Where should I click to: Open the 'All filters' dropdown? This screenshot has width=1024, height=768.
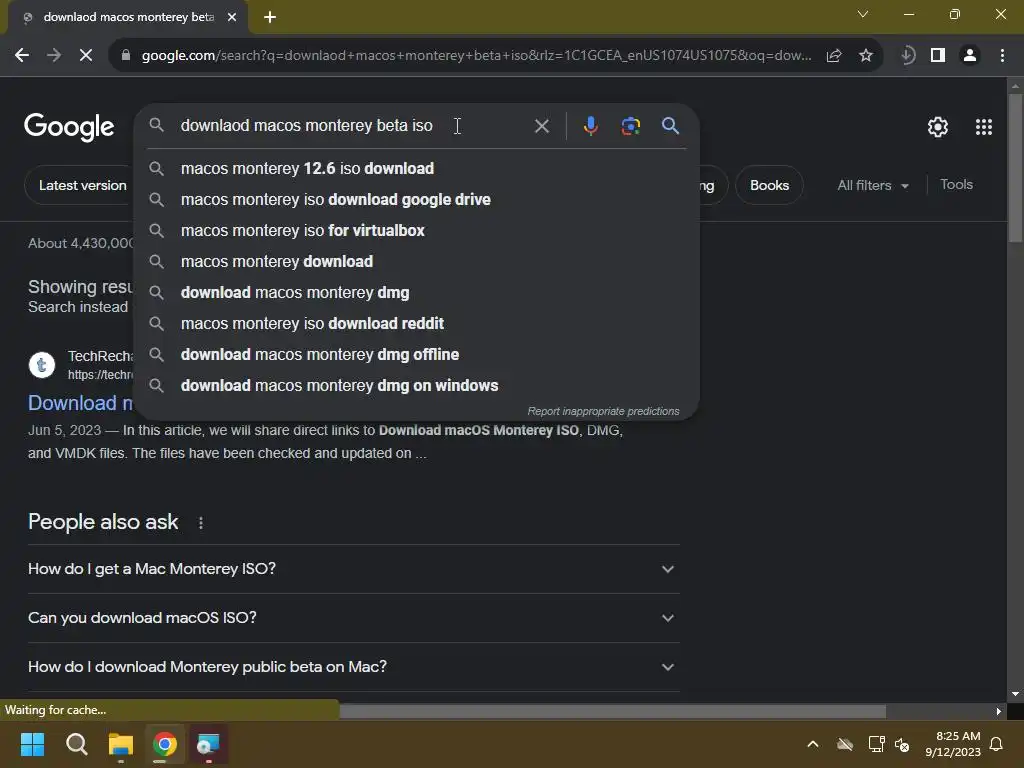[872, 185]
